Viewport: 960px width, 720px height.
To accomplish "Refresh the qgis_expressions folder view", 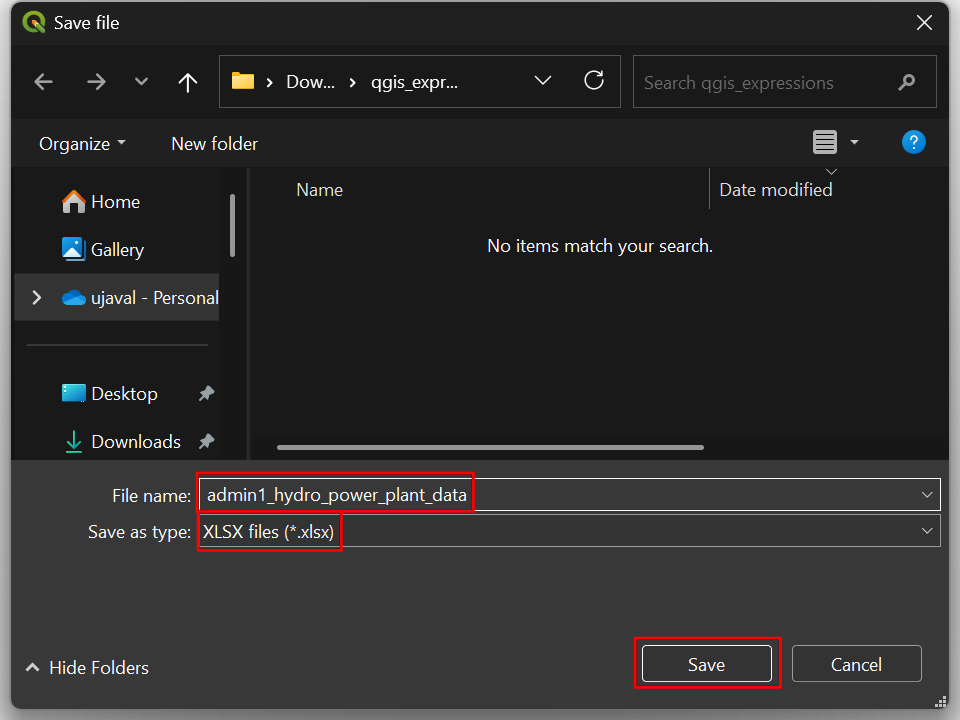I will pos(594,80).
